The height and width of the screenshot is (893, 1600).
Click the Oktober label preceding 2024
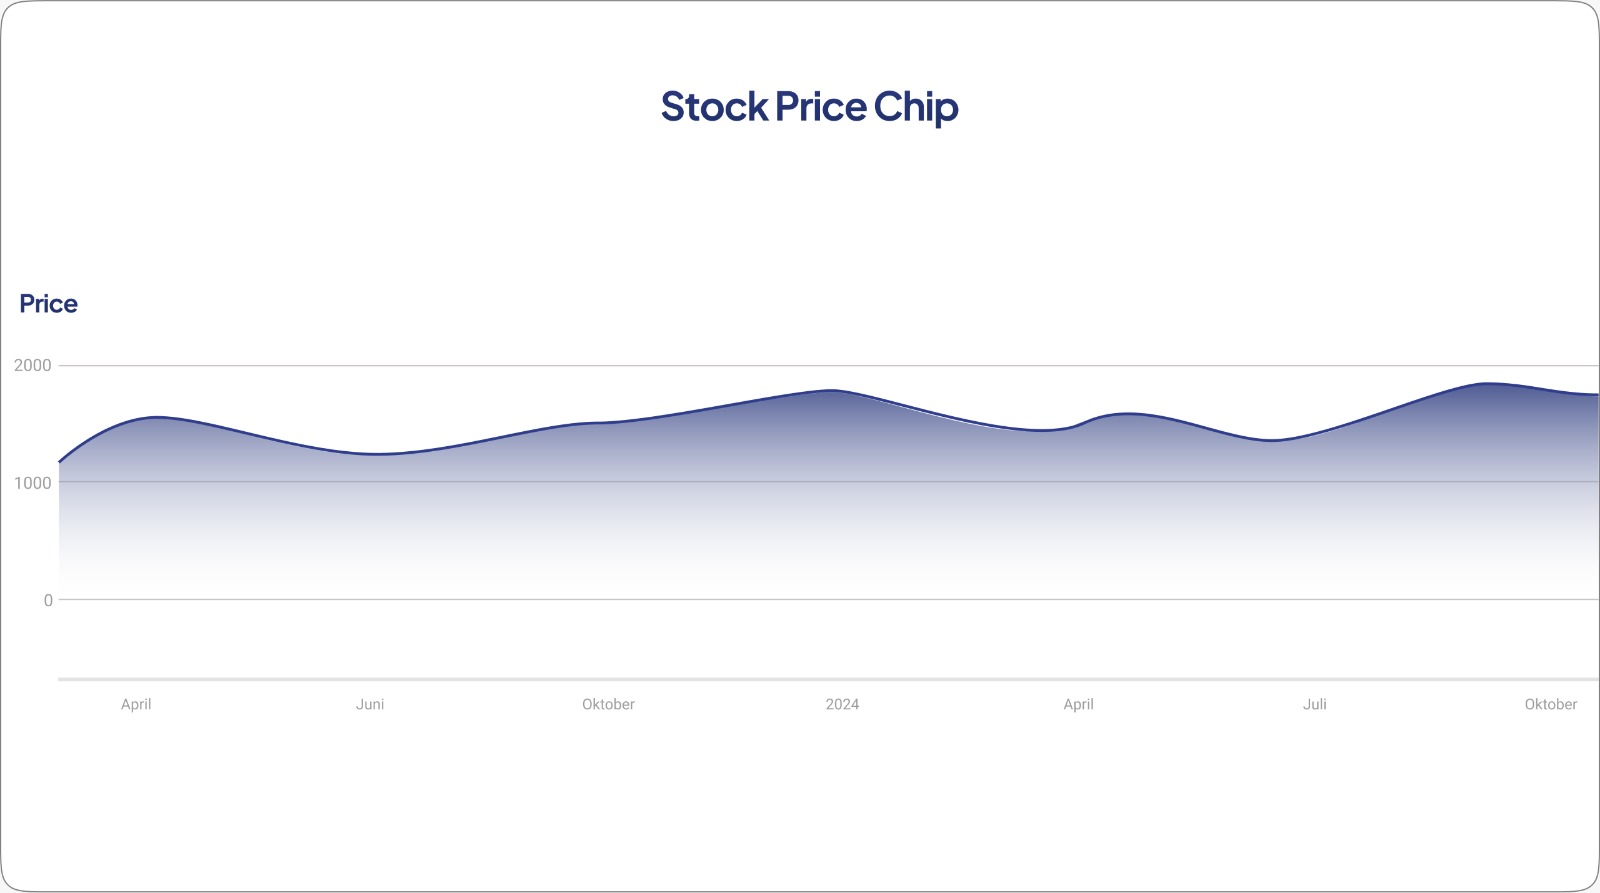pyautogui.click(x=608, y=704)
